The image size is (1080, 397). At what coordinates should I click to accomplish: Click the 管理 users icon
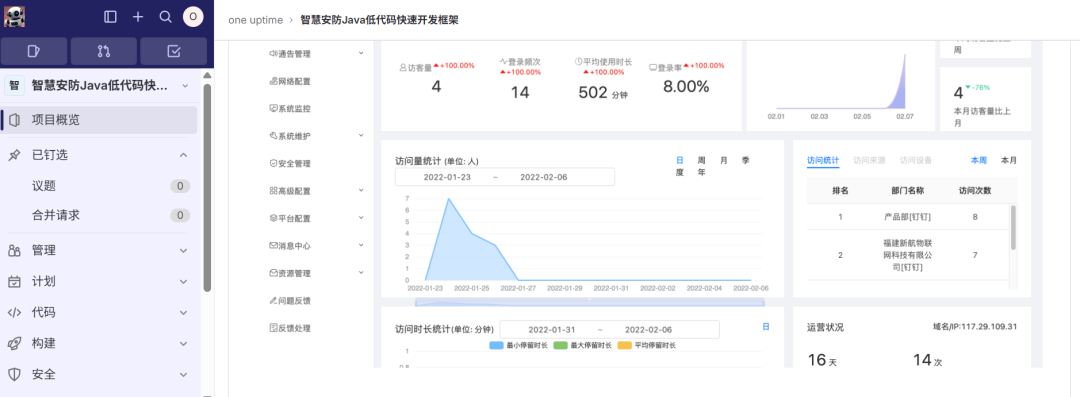pyautogui.click(x=14, y=251)
